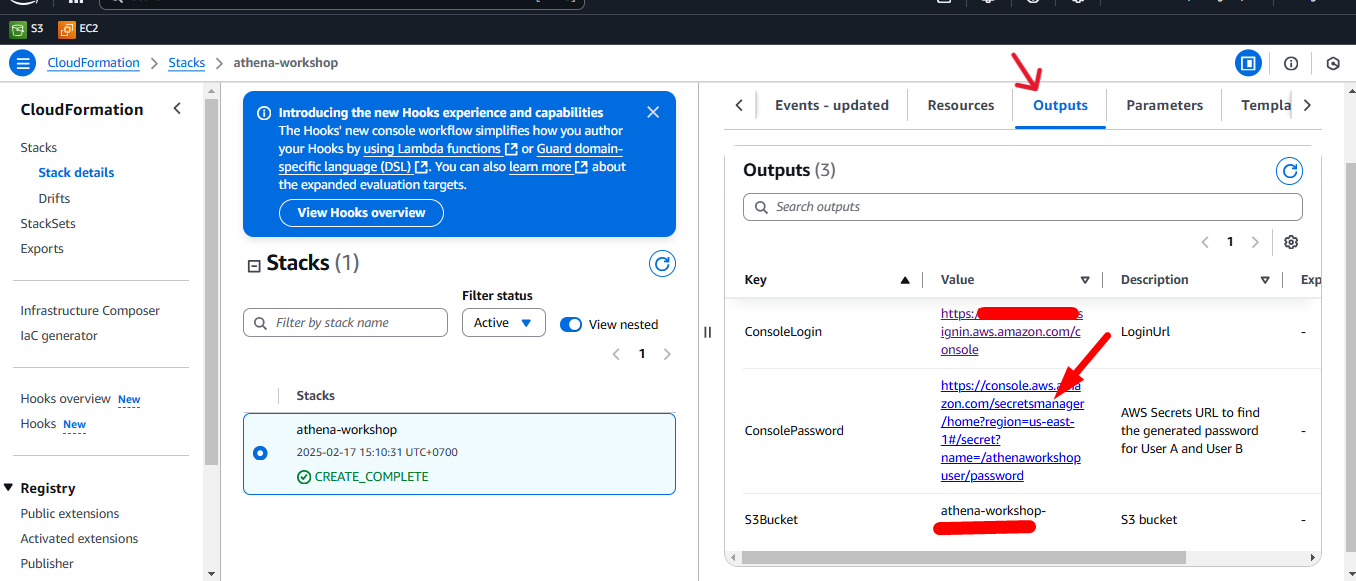Image resolution: width=1356 pixels, height=581 pixels.
Task: Open the ConsolePassword secrets manager link
Action: [x=1010, y=430]
